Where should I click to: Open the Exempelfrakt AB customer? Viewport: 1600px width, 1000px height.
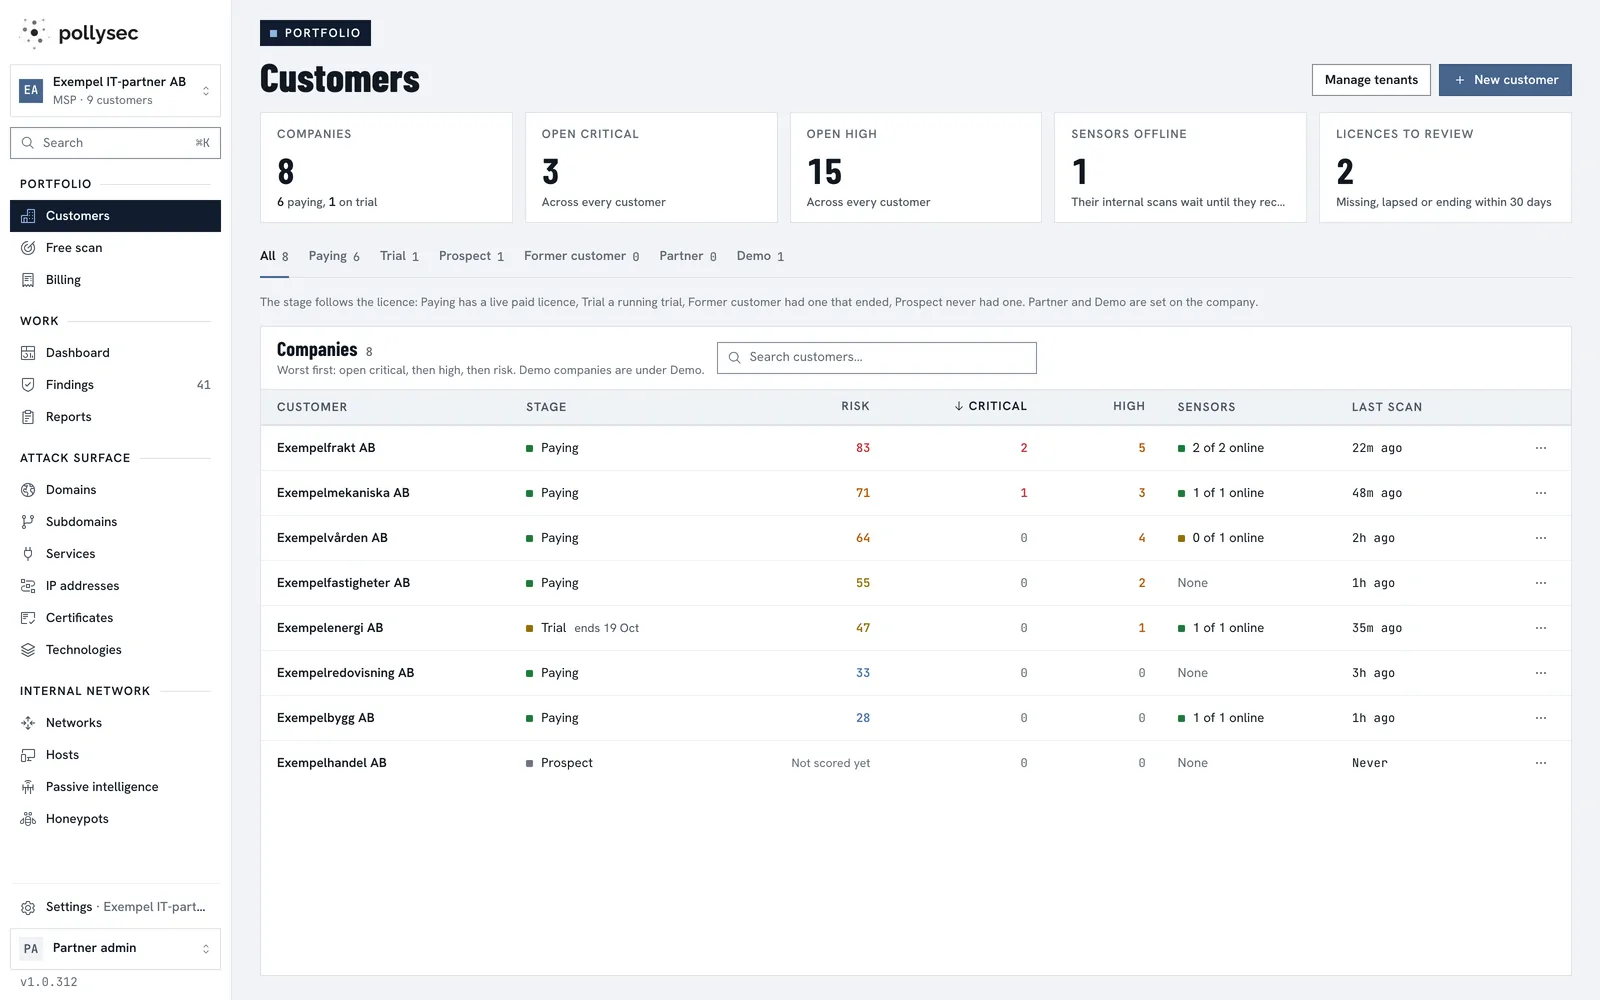coord(326,448)
